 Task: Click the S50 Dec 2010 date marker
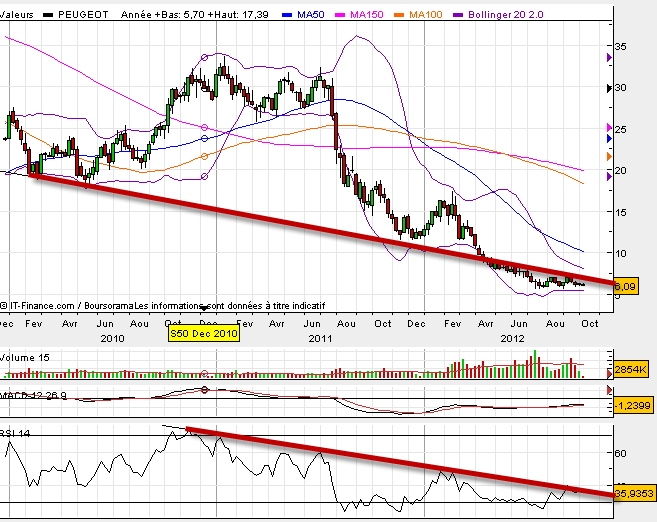pyautogui.click(x=203, y=334)
